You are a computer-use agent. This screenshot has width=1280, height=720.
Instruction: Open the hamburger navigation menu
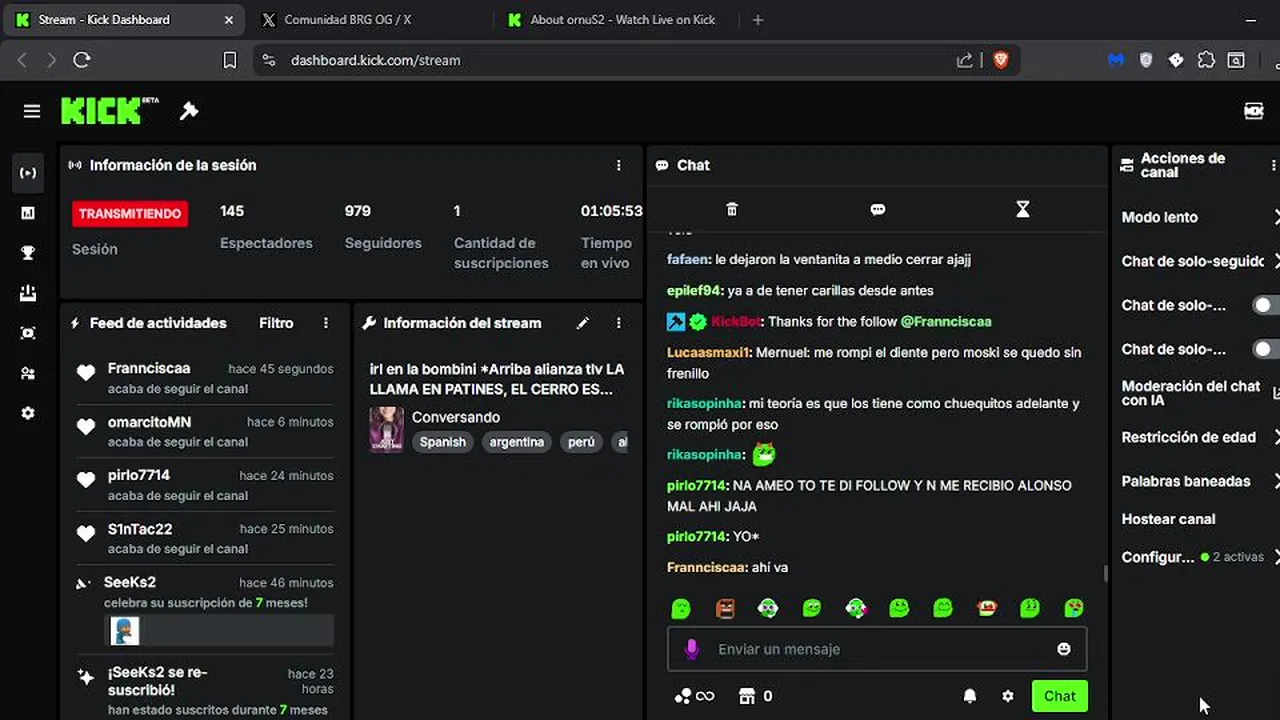[x=32, y=111]
